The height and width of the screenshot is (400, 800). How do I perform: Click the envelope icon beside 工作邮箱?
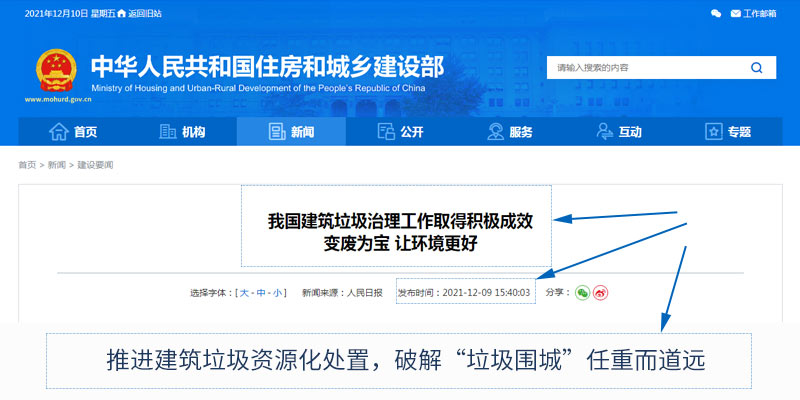[735, 14]
